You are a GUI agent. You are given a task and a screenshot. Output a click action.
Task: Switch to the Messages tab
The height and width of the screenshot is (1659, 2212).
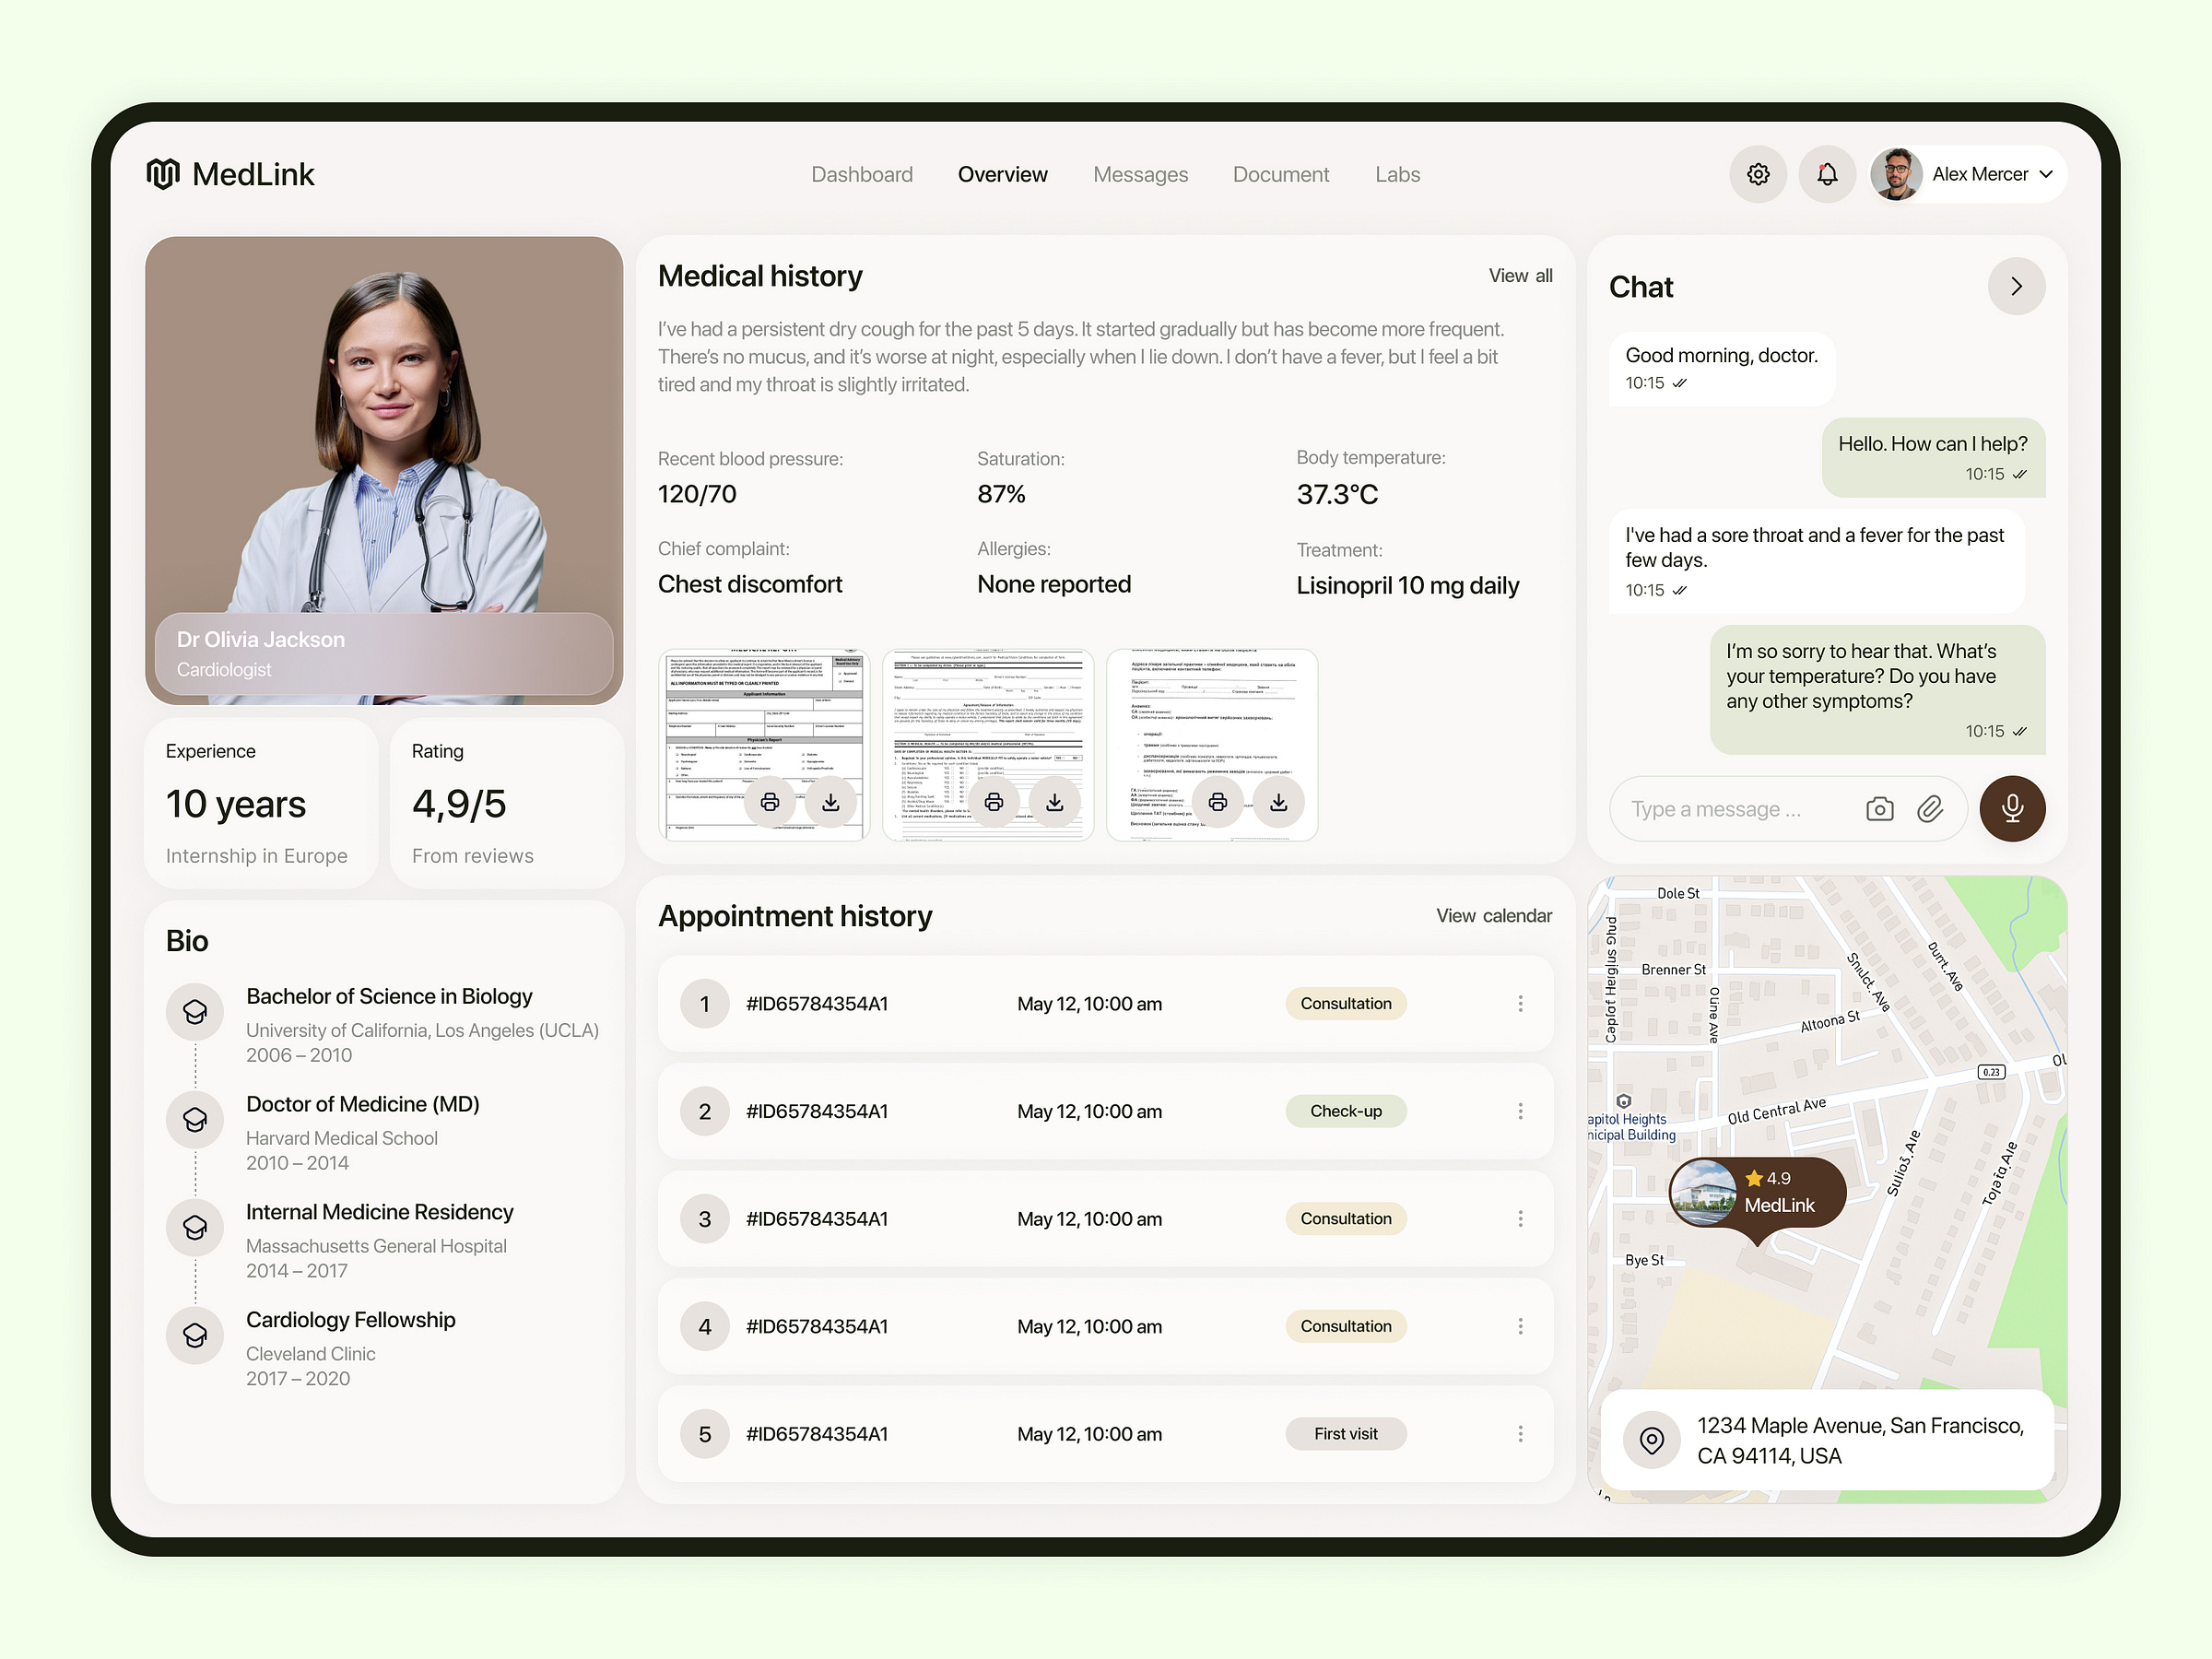[x=1140, y=174]
